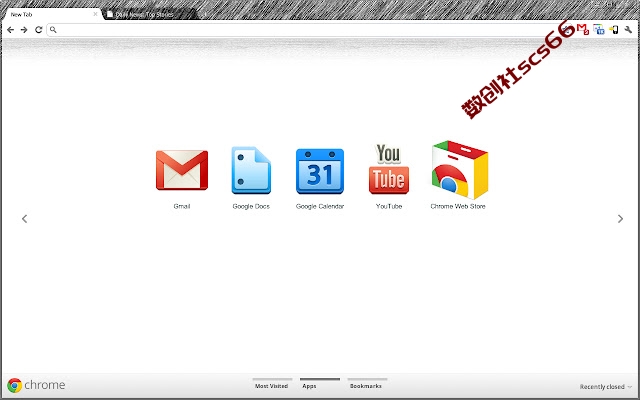This screenshot has height=400, width=640.
Task: Click the Gmail label text
Action: click(182, 206)
